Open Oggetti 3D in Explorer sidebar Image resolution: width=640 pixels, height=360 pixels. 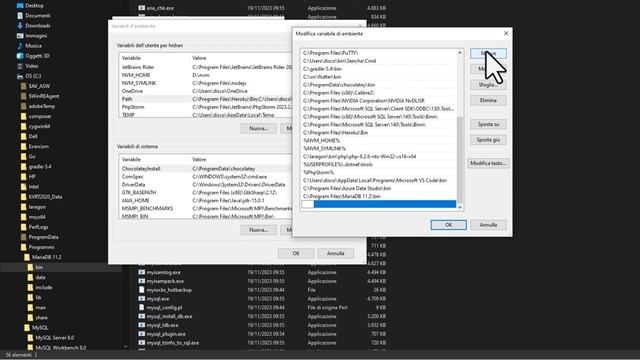click(x=37, y=56)
